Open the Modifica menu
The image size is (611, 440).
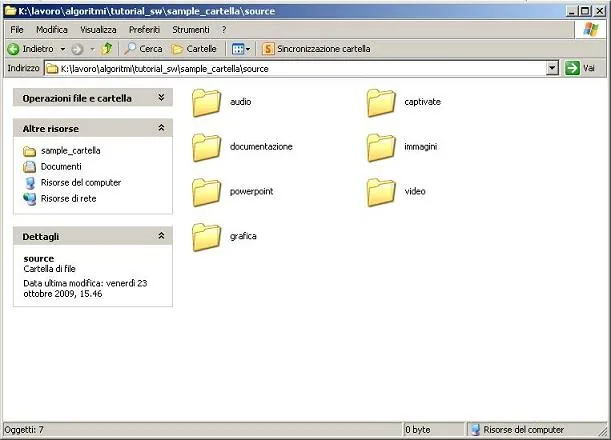52,30
